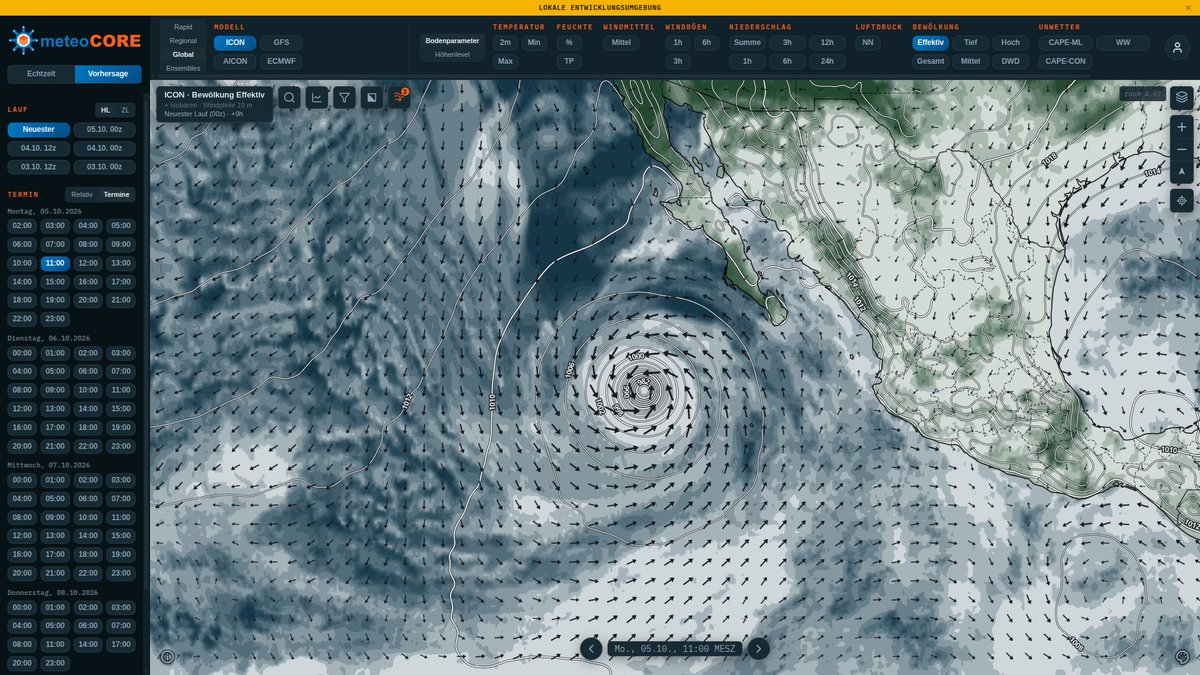Select Effektiv cloud cover parameter
The height and width of the screenshot is (675, 1200).
[930, 43]
